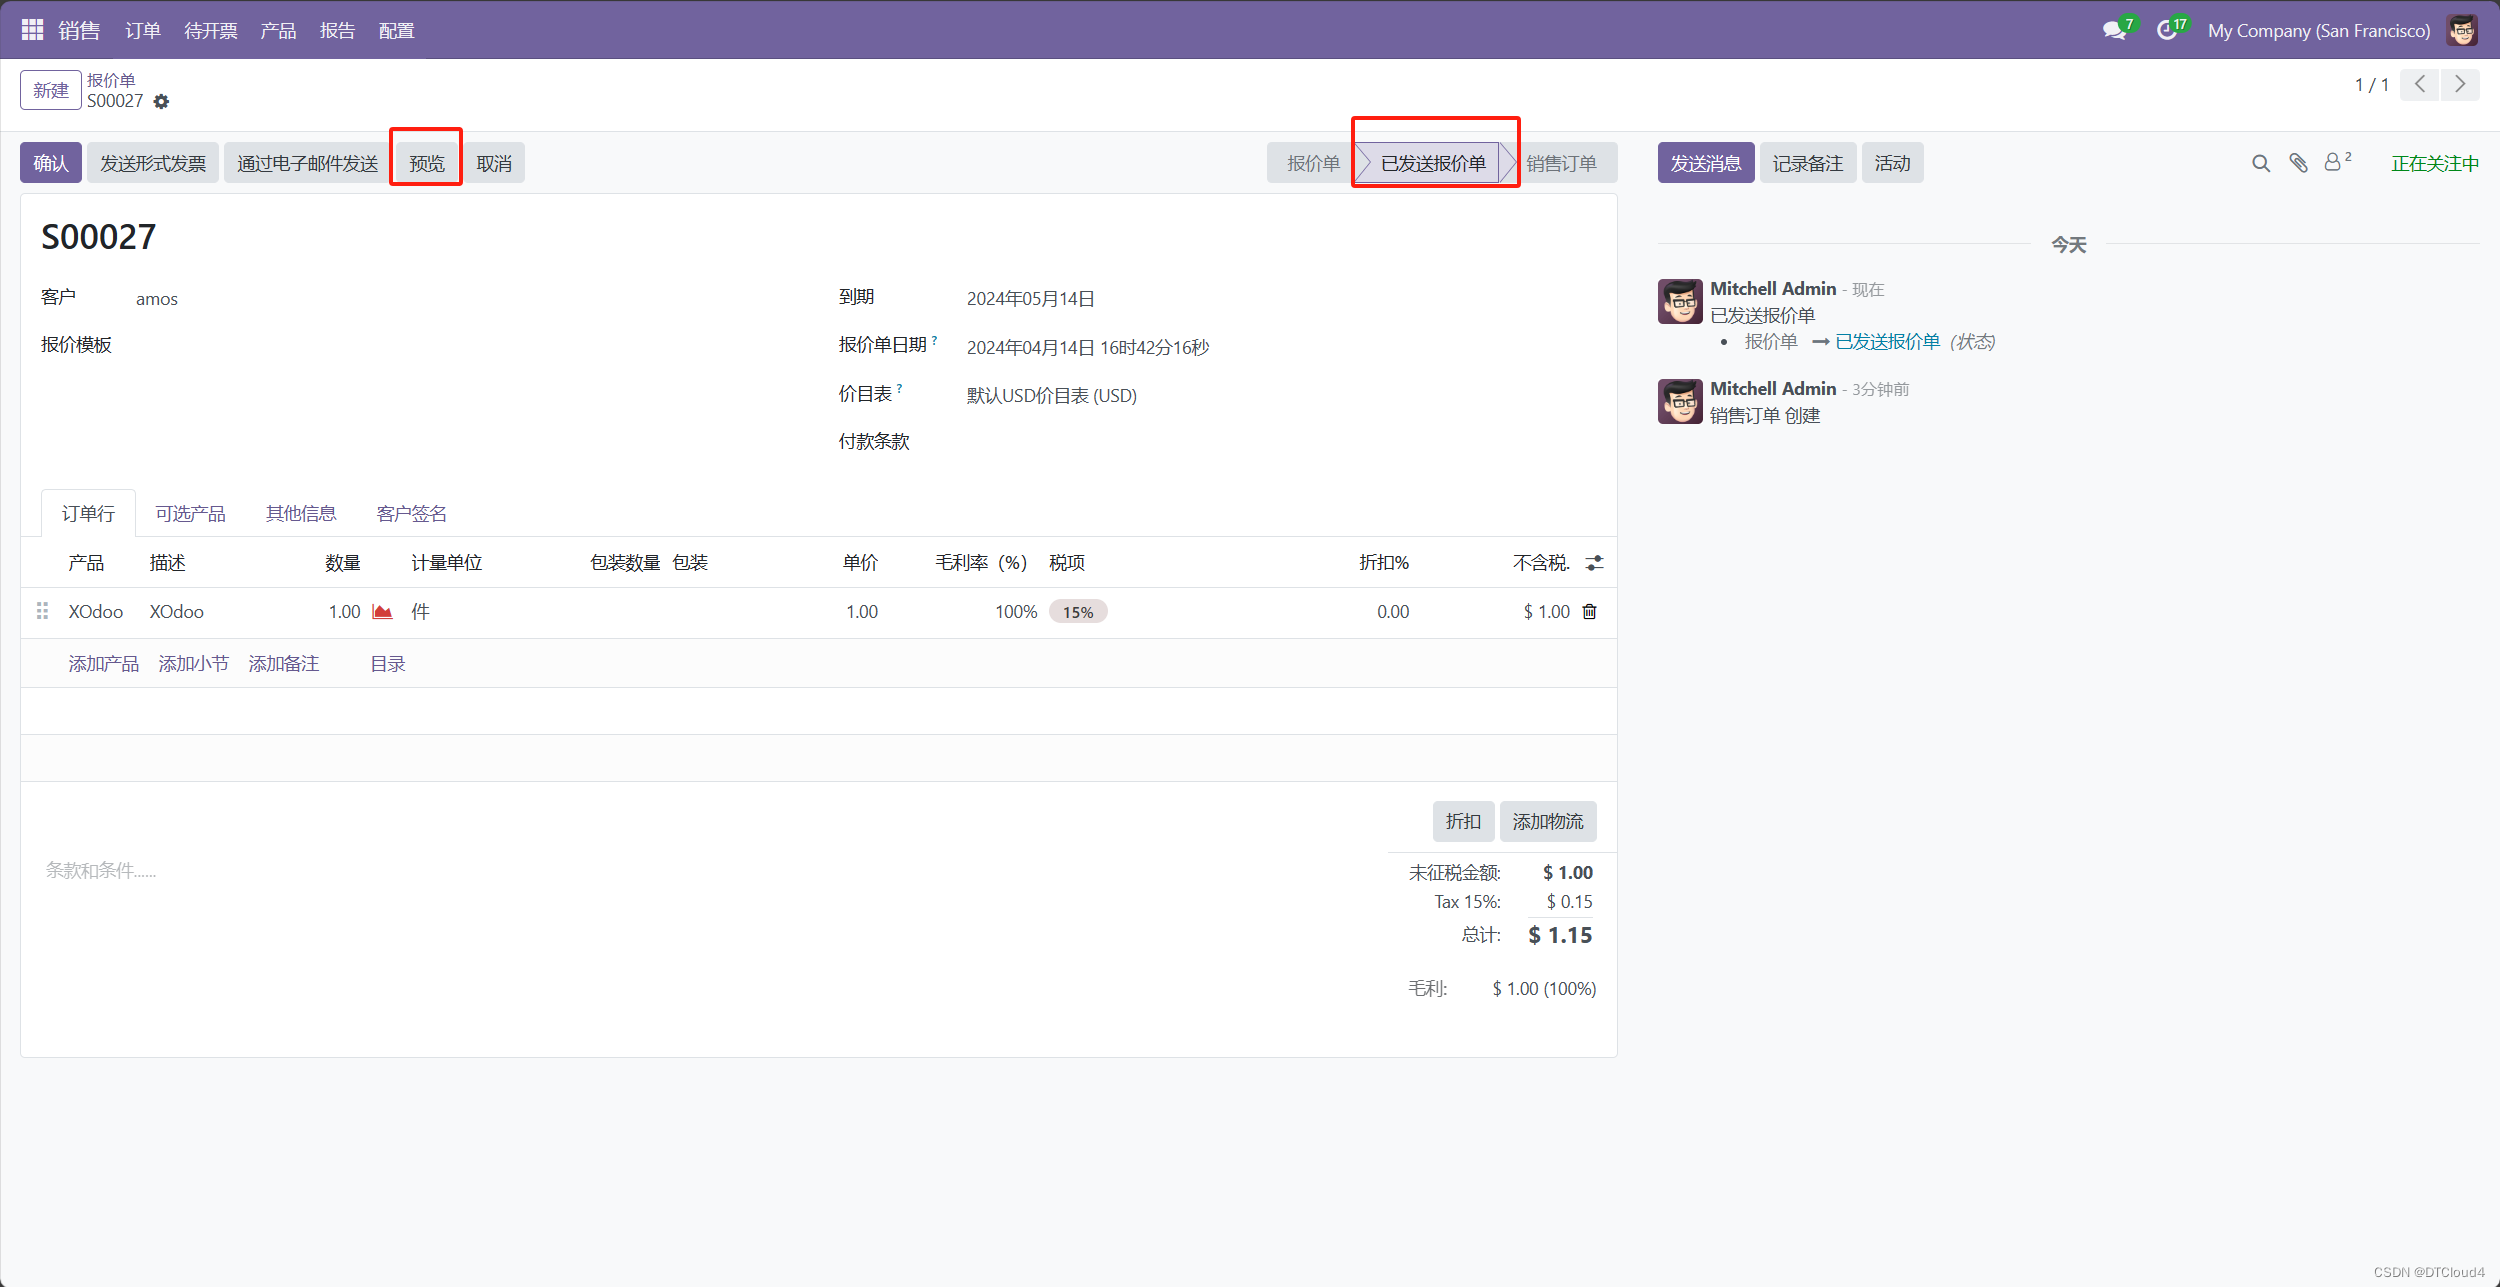The width and height of the screenshot is (2500, 1287).
Task: Open the conversations chat bubble icon
Action: point(2114,31)
